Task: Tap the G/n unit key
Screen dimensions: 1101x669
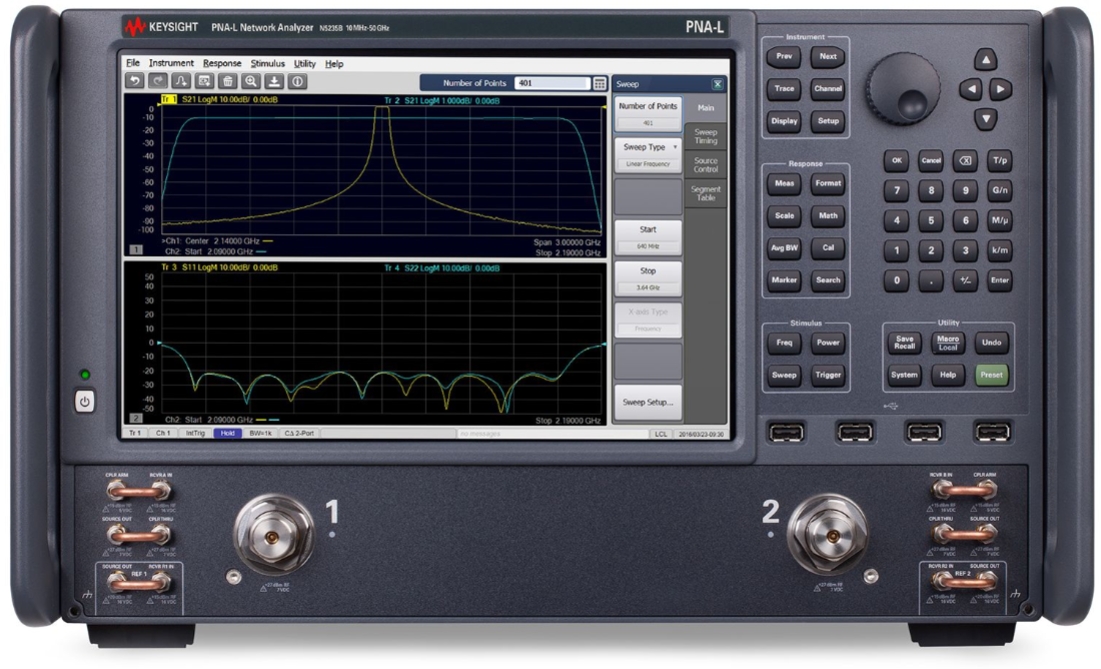Action: [1000, 190]
